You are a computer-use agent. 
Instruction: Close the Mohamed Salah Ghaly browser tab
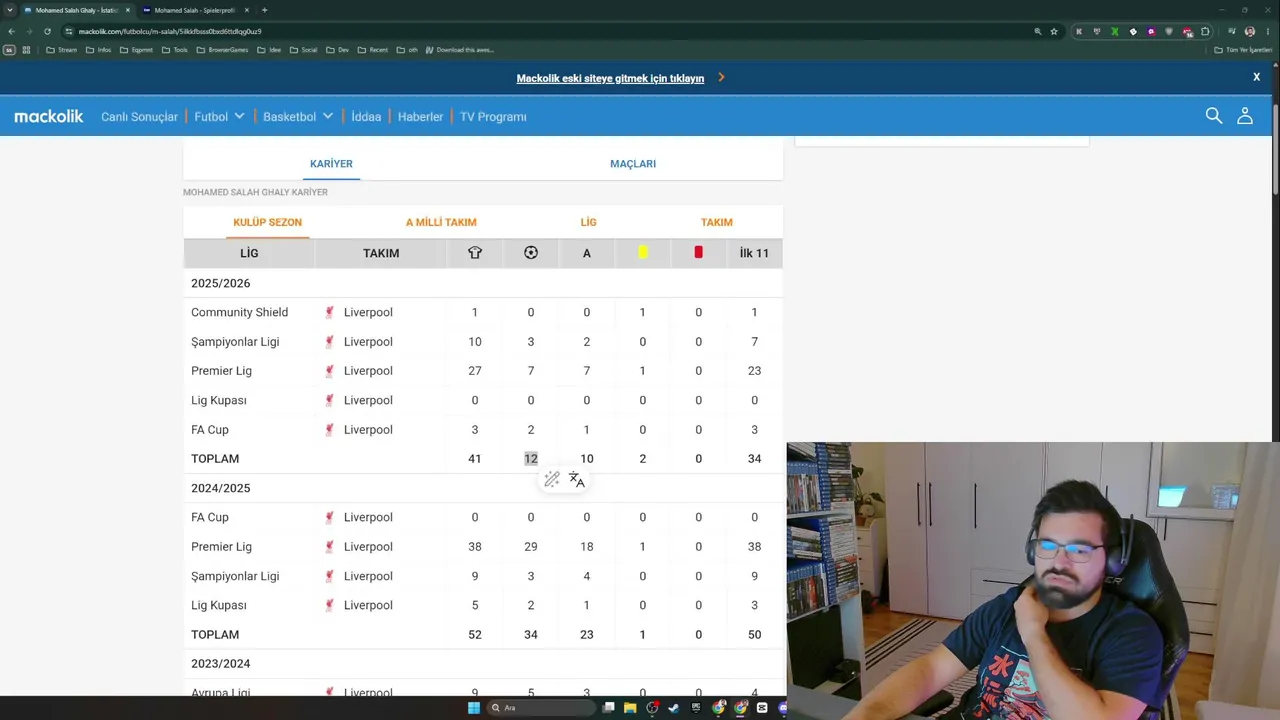pos(127,10)
